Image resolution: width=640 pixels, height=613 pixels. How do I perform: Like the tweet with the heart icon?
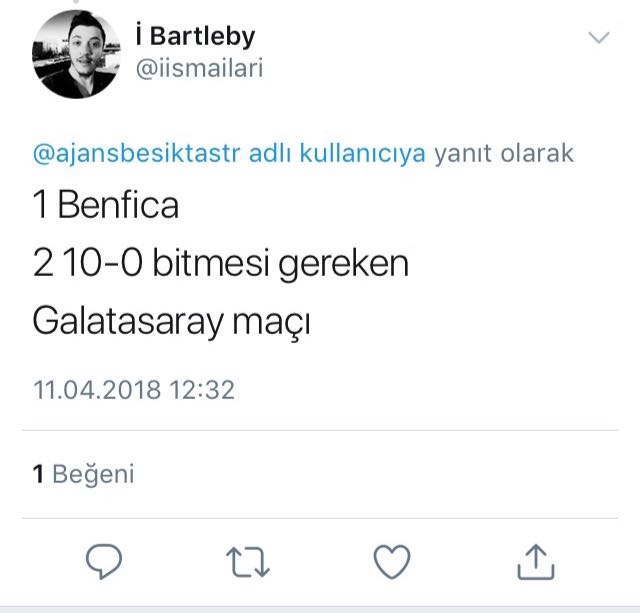391,562
